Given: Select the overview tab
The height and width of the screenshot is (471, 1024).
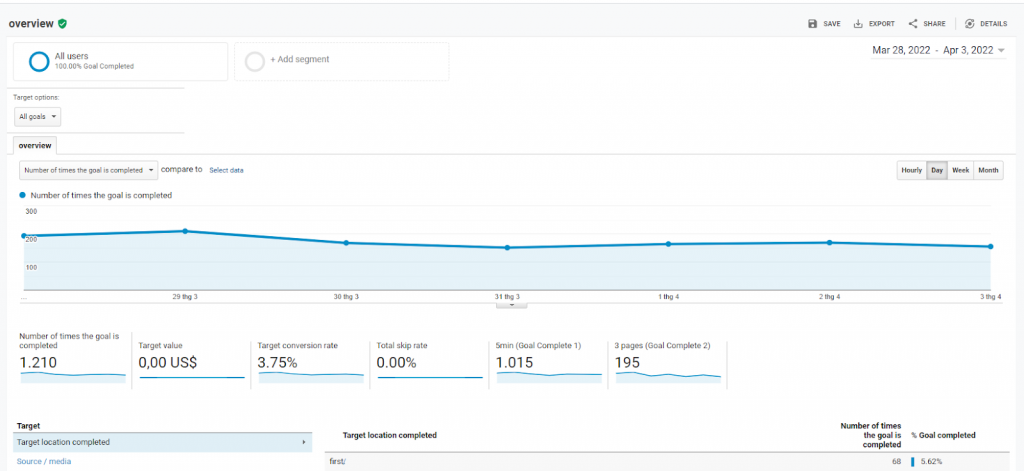Looking at the screenshot, I should point(35,145).
